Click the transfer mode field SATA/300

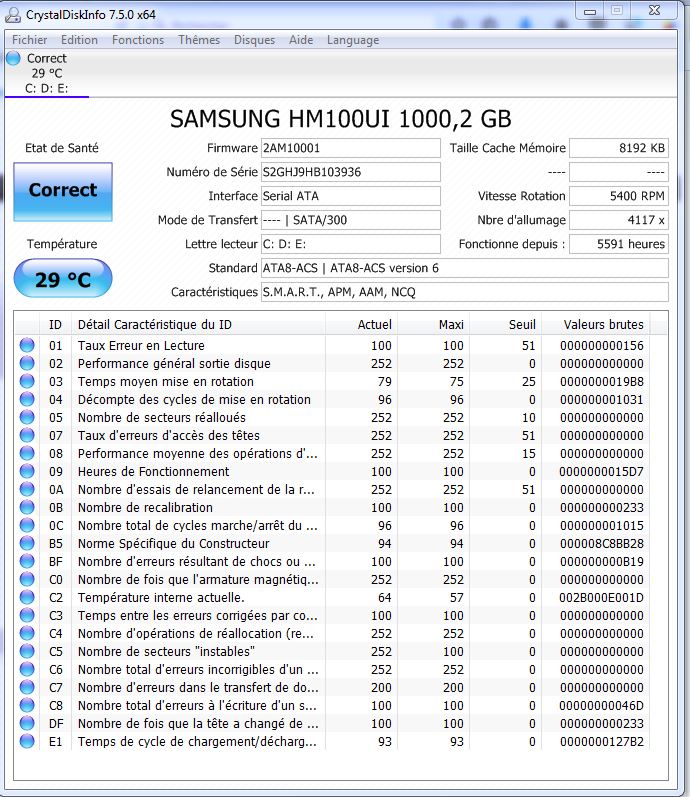[x=350, y=220]
